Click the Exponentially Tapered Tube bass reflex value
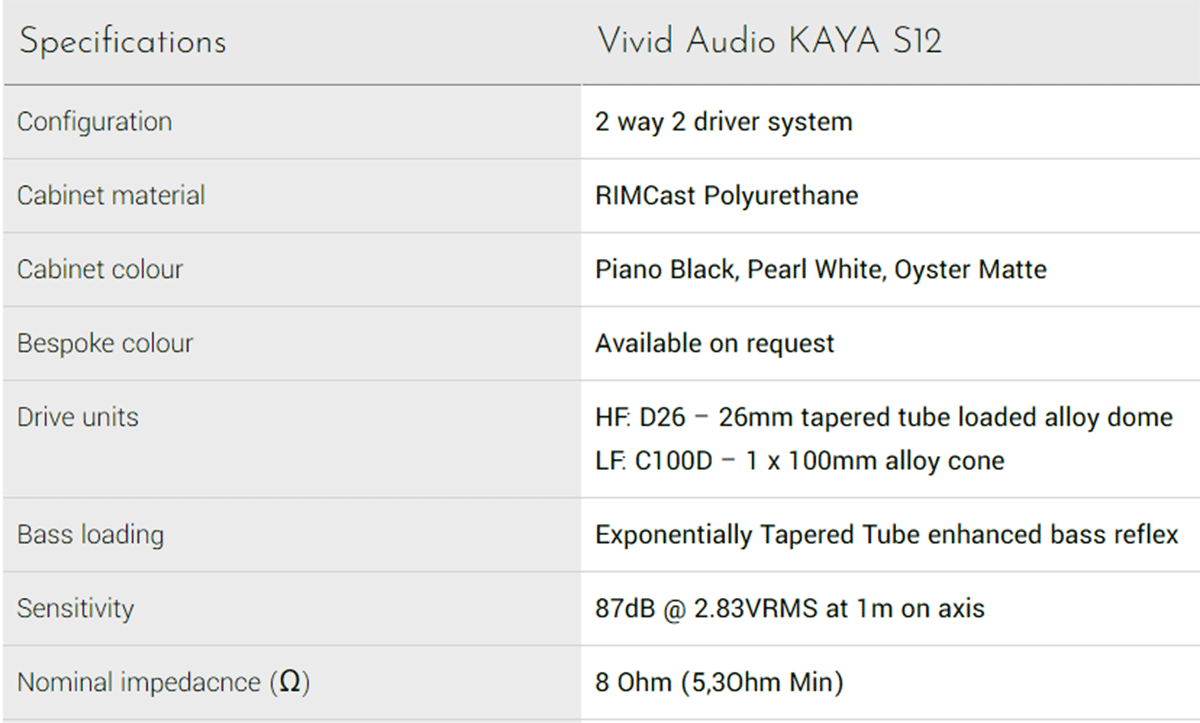The height and width of the screenshot is (723, 1200). coord(887,535)
